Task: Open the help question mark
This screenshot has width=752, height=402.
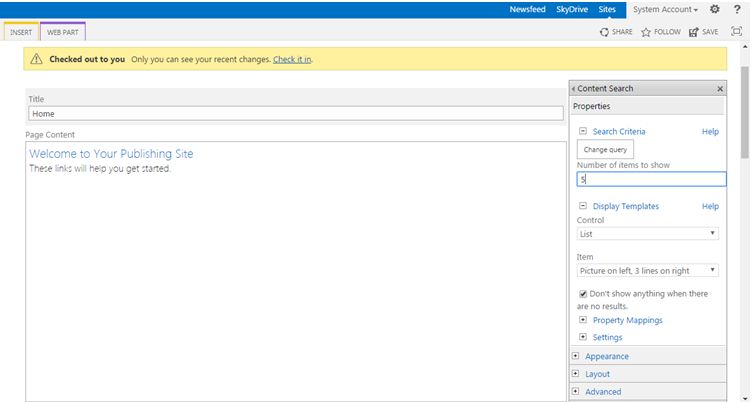Action: pyautogui.click(x=737, y=9)
